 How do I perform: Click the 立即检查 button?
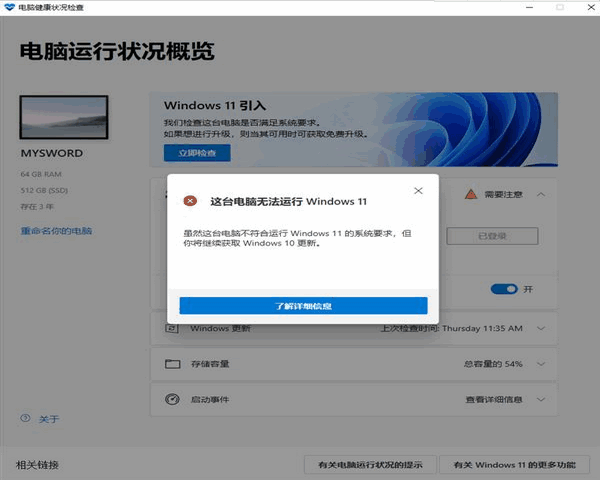point(197,153)
